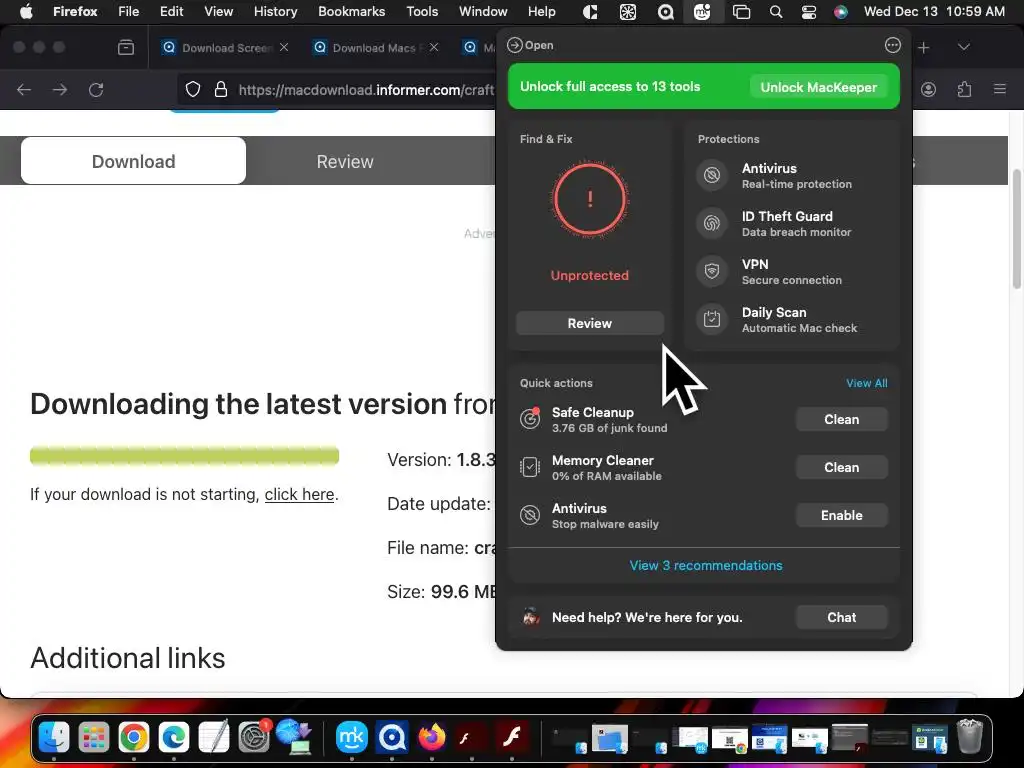
Task: Open Microsoft Edge from the Dock
Action: [x=174, y=737]
